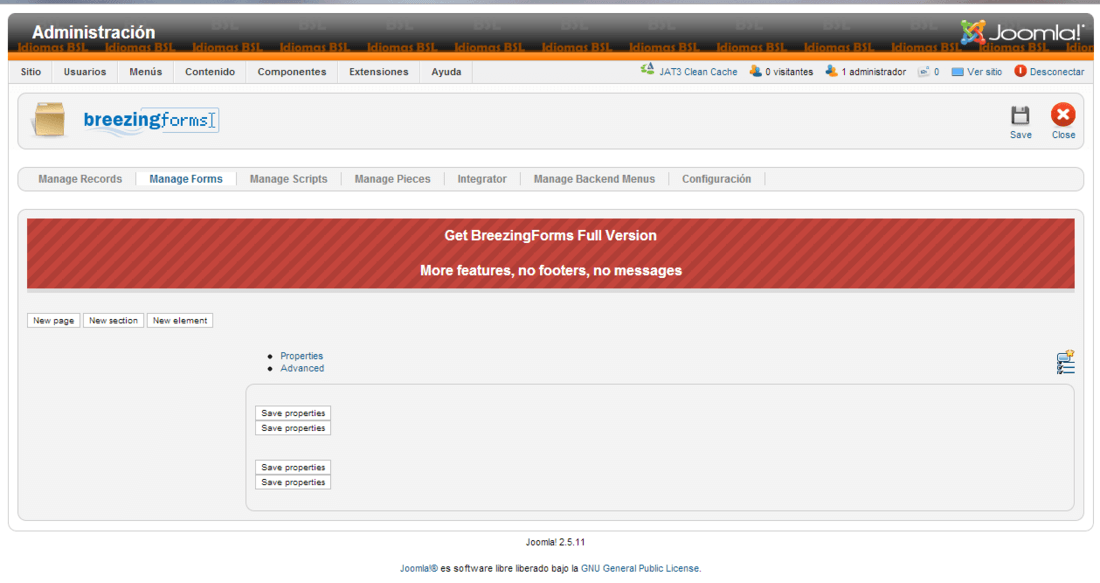This screenshot has height=583, width=1100.
Task: Click the Desconectar link
Action: 1057,72
